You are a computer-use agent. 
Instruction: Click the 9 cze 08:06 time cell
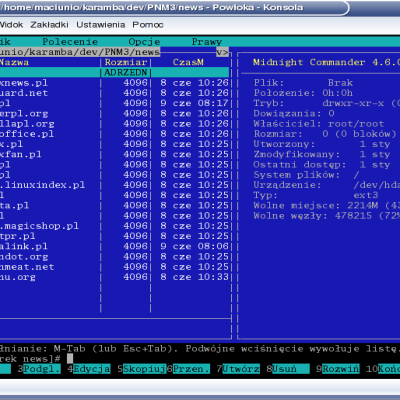194,246
